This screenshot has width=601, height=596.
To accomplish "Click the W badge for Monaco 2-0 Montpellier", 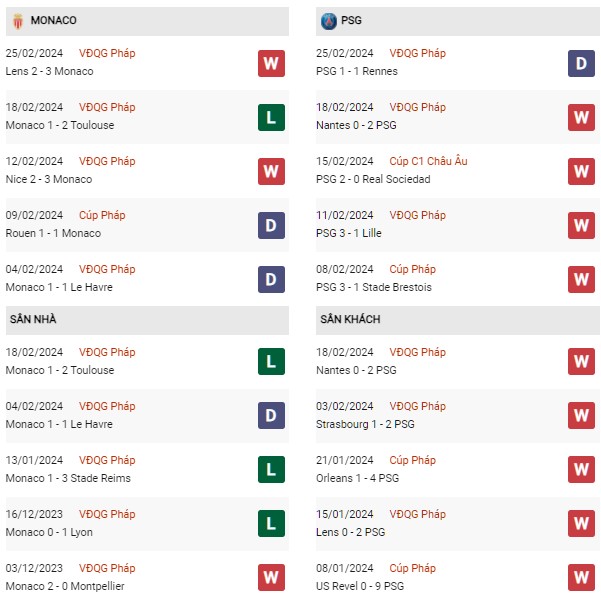I will pos(271,578).
